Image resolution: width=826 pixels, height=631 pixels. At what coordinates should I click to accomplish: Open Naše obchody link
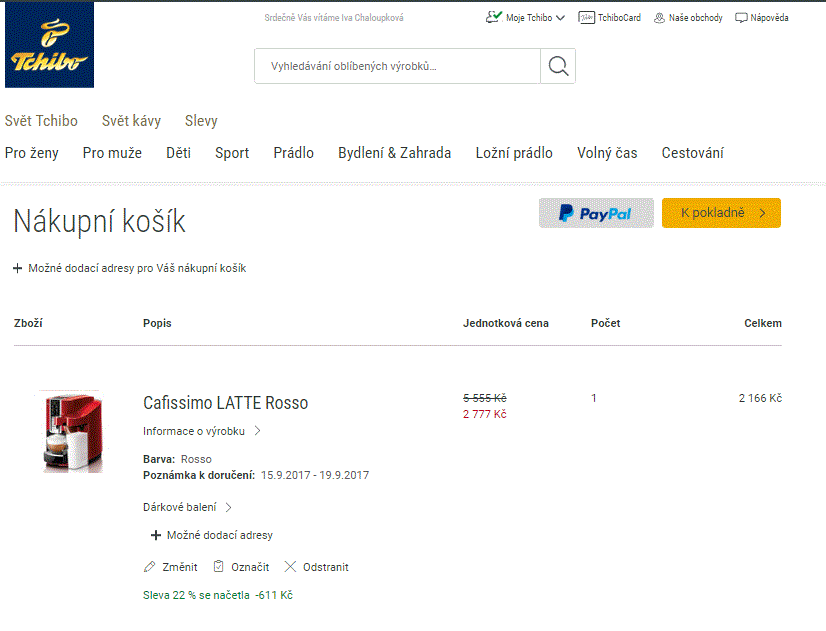(x=695, y=17)
